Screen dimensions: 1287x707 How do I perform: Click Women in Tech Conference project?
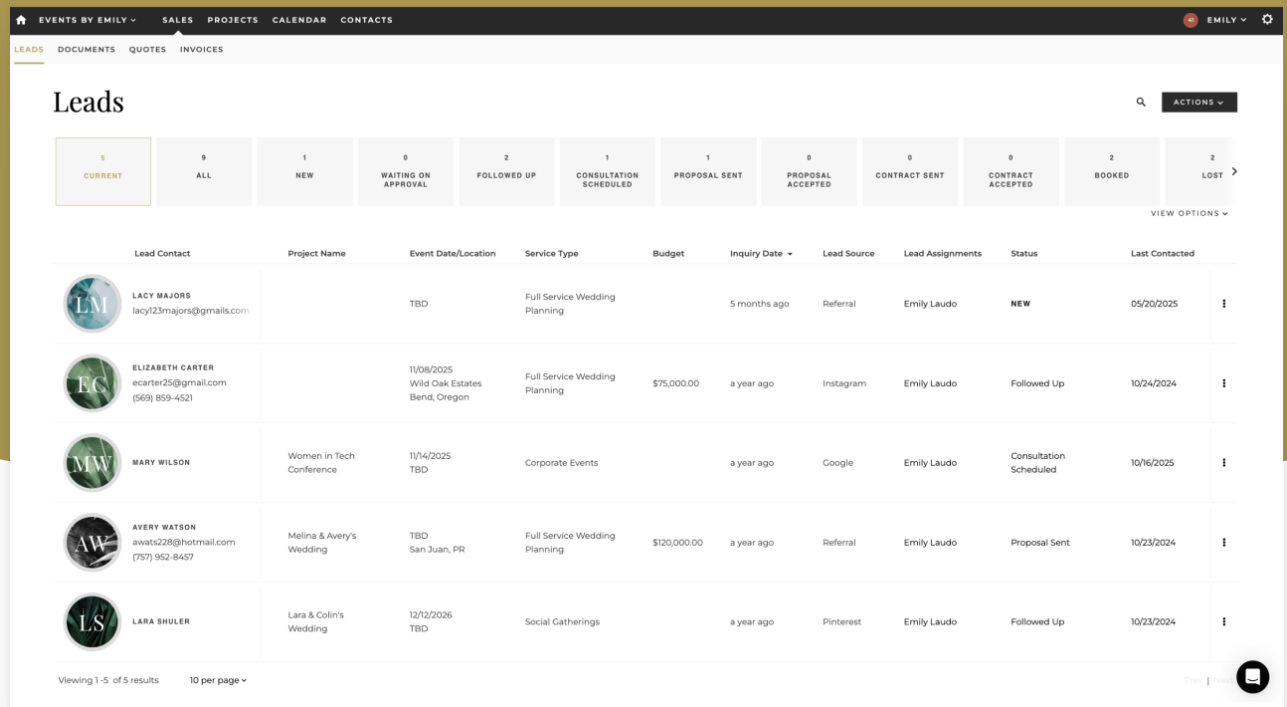[321, 463]
